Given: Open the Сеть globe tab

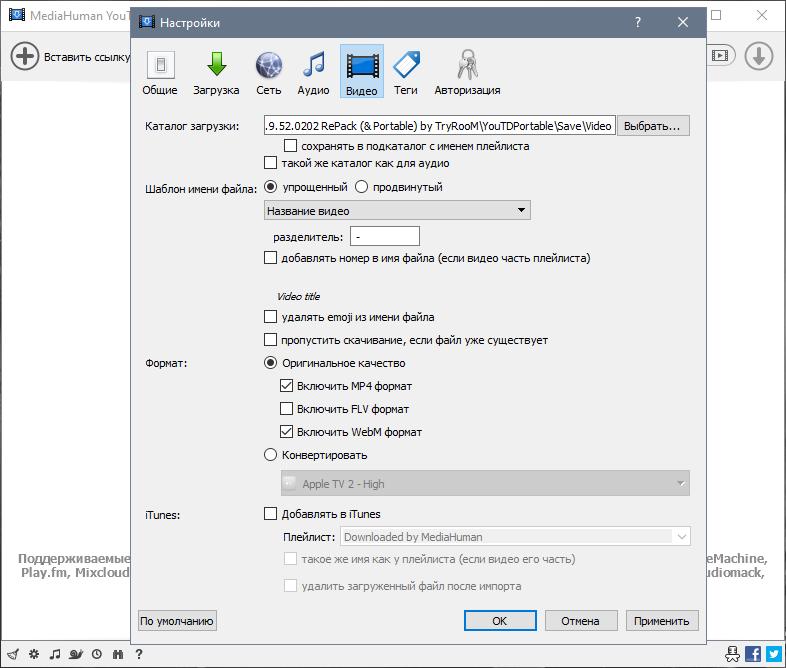Looking at the screenshot, I should [268, 72].
